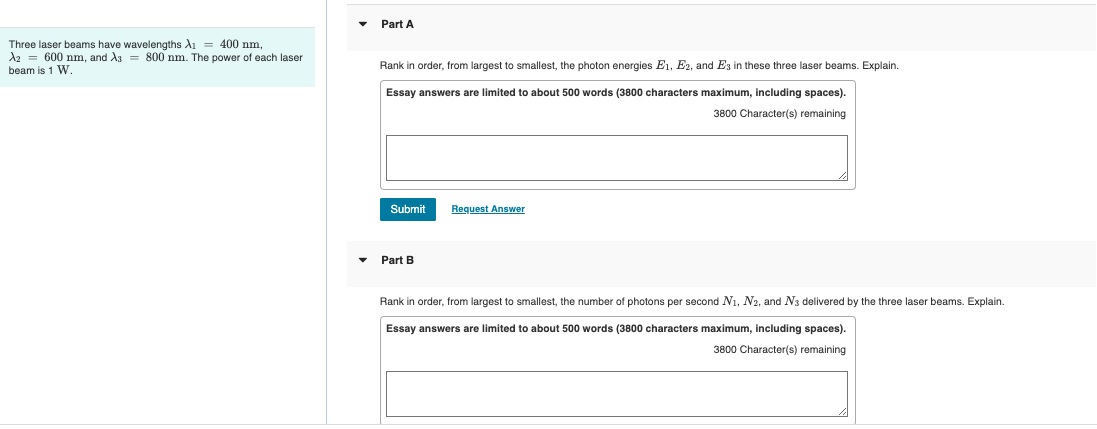
Task: Click Part B essay limit notice
Action: click(616, 328)
